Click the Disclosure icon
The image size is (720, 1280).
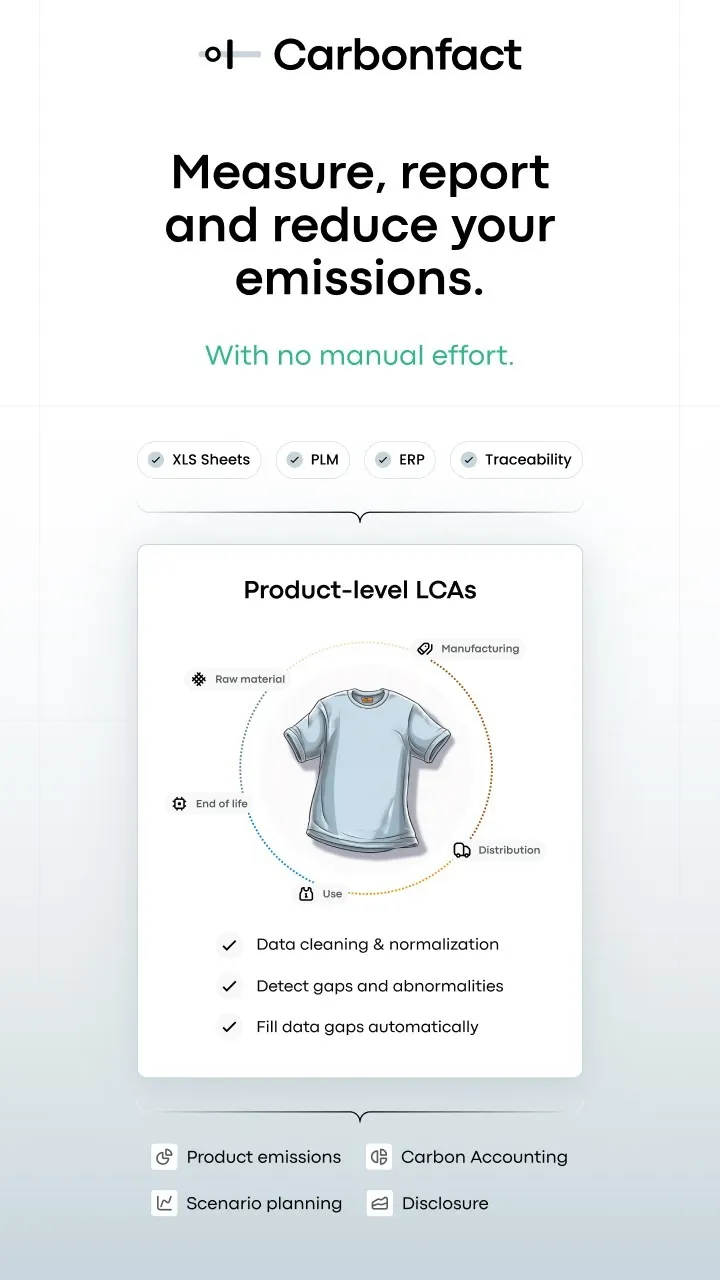click(379, 1203)
